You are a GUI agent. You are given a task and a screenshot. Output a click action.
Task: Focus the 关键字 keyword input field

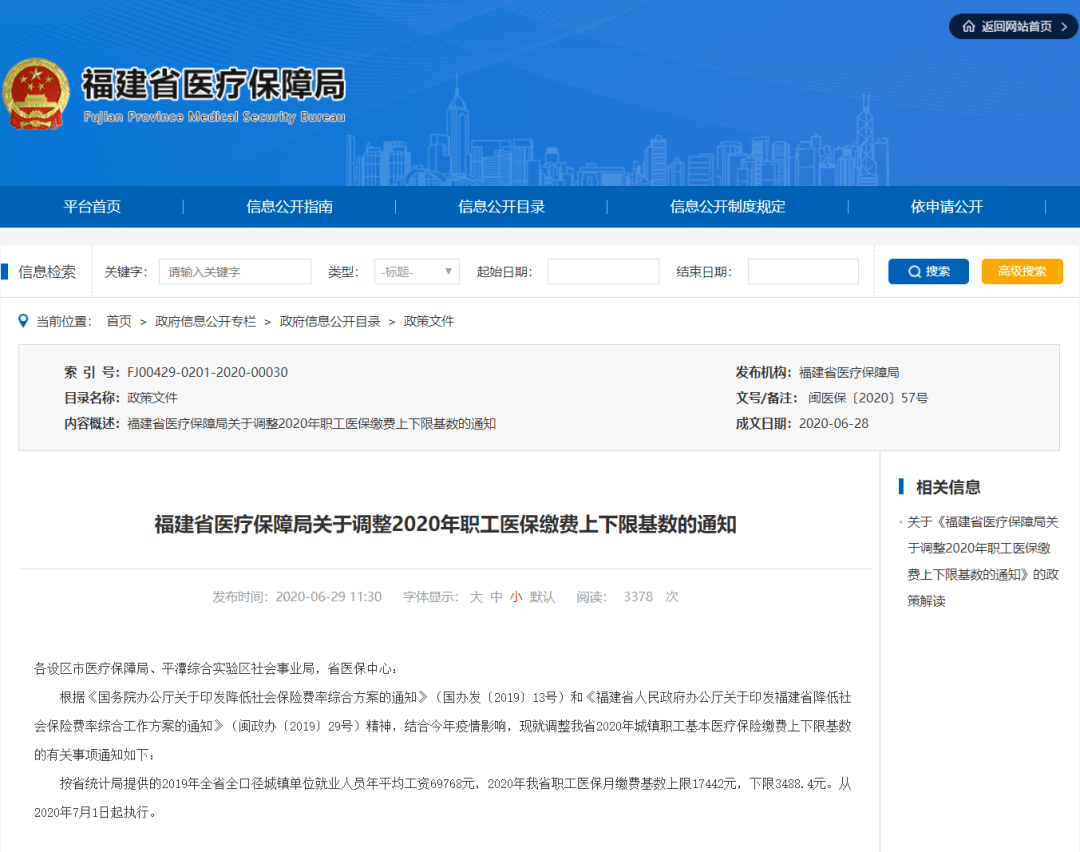click(235, 272)
